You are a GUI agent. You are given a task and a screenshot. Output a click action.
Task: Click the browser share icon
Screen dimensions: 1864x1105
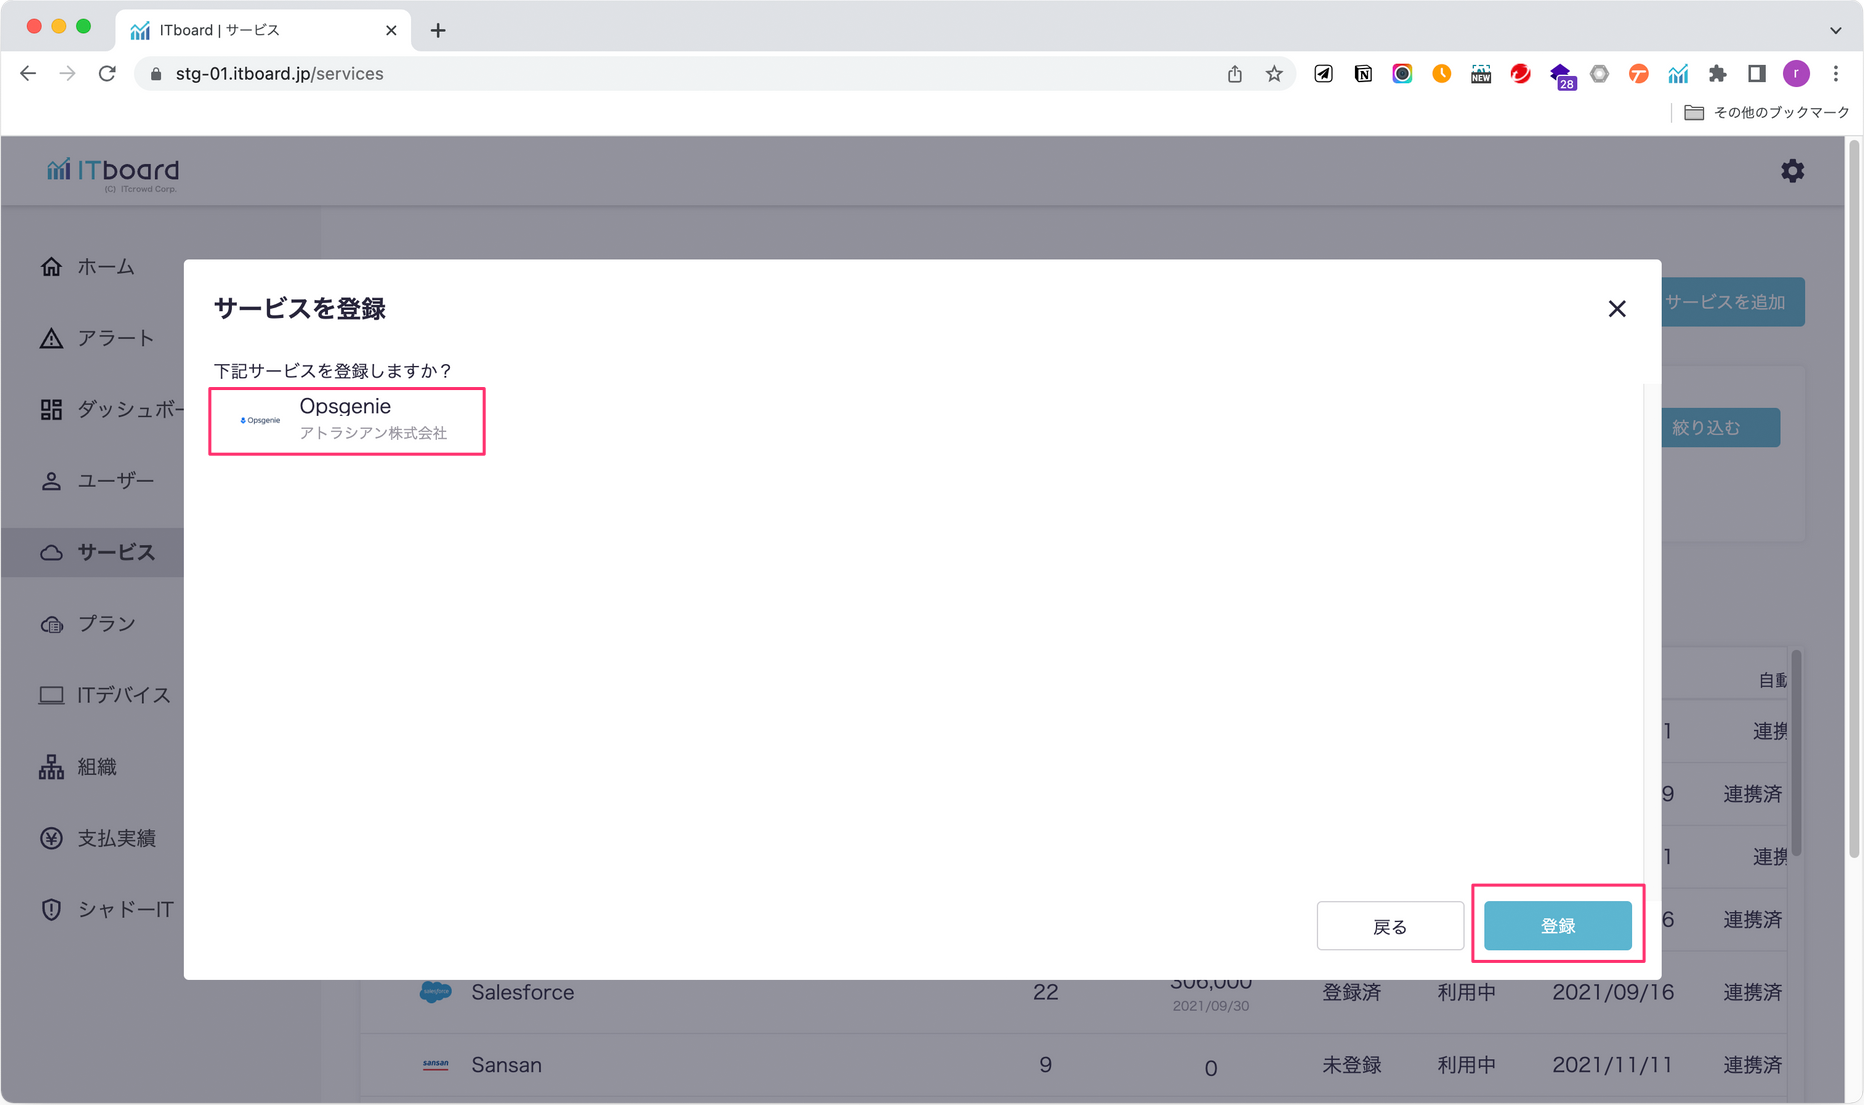click(1235, 74)
